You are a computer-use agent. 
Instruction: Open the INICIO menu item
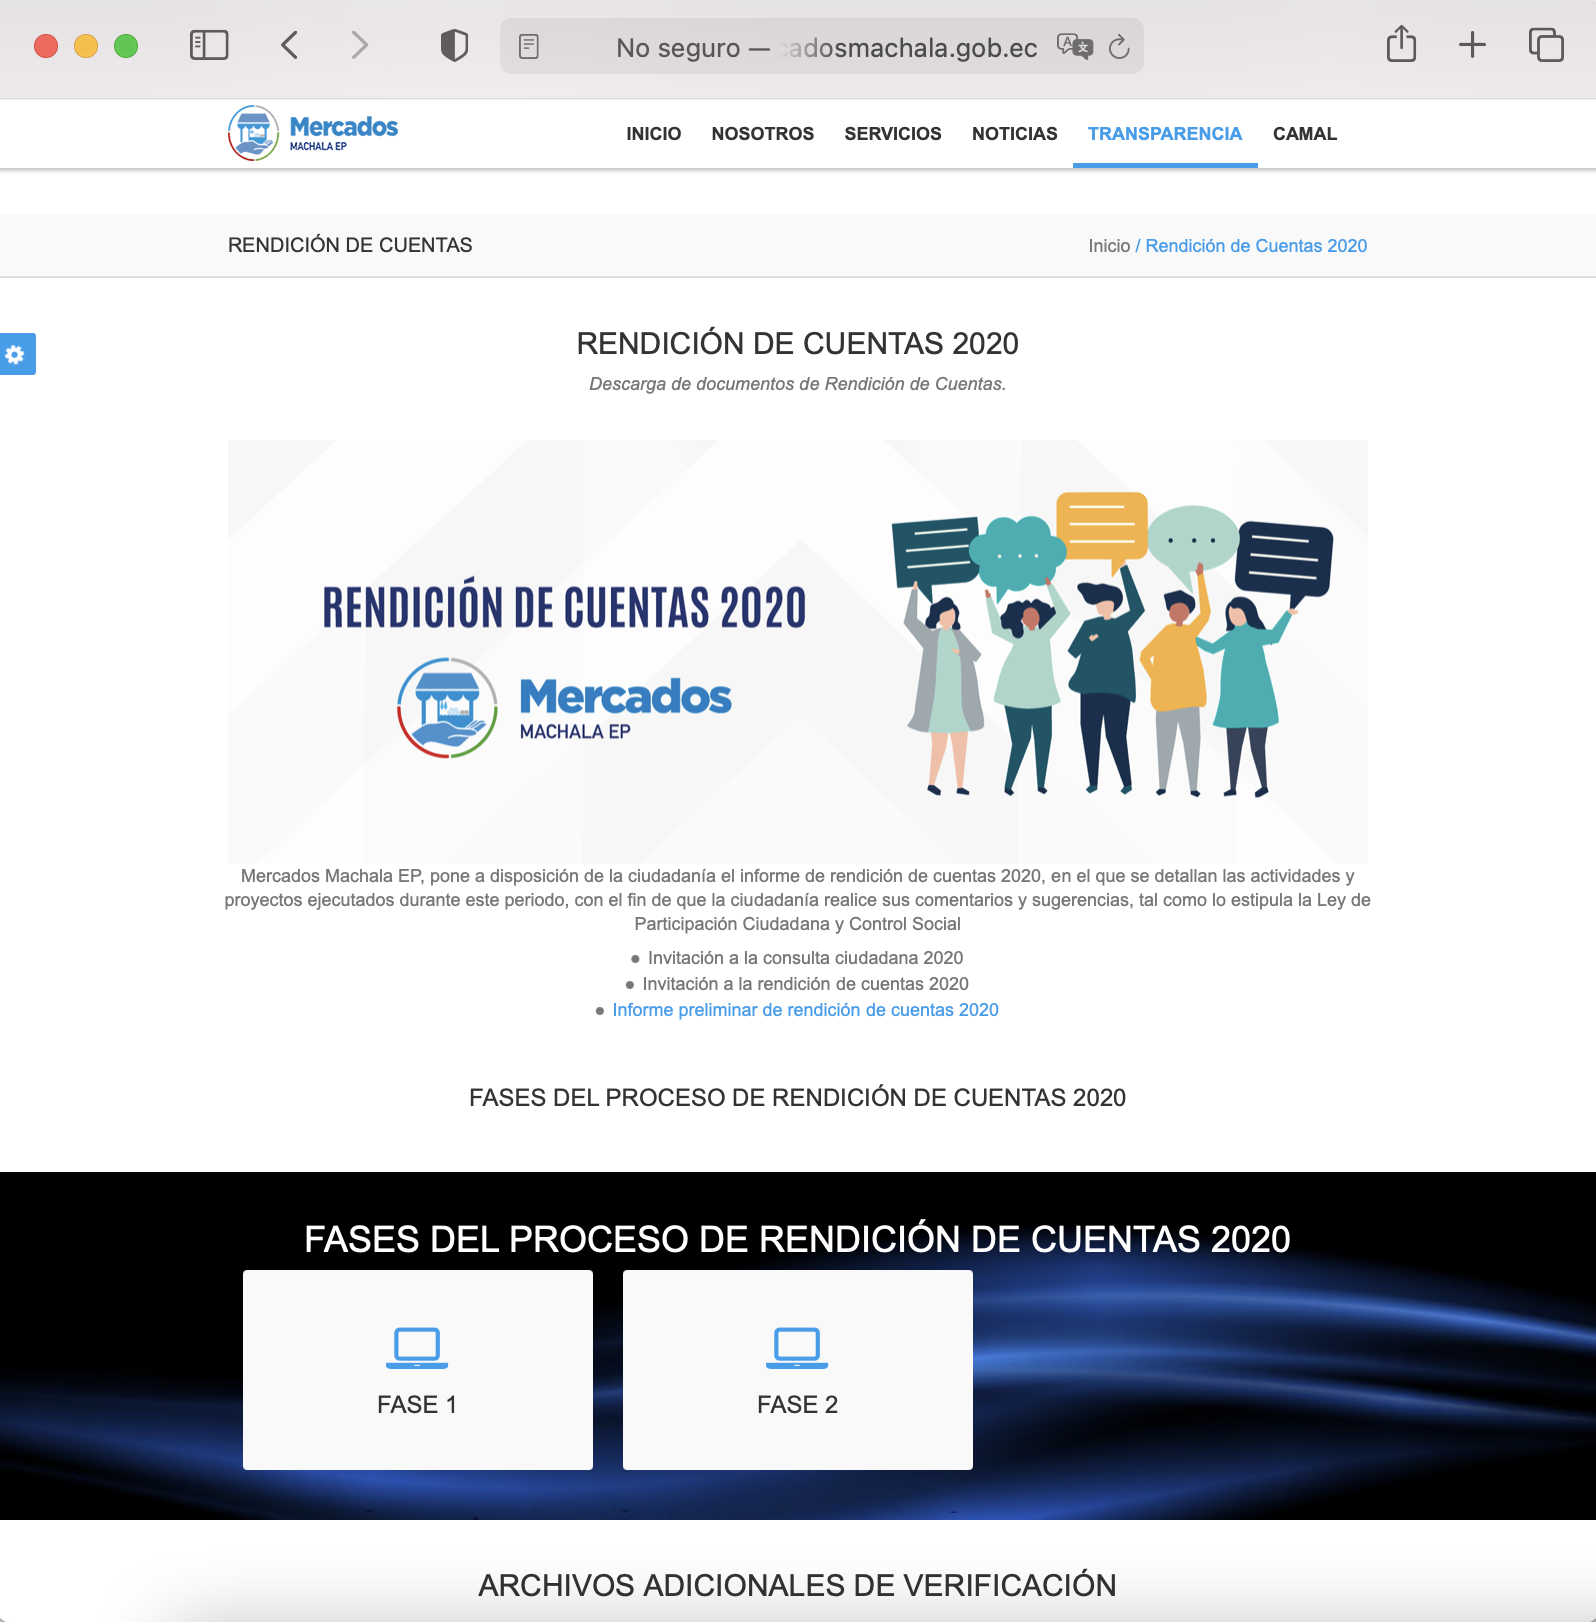tap(653, 134)
